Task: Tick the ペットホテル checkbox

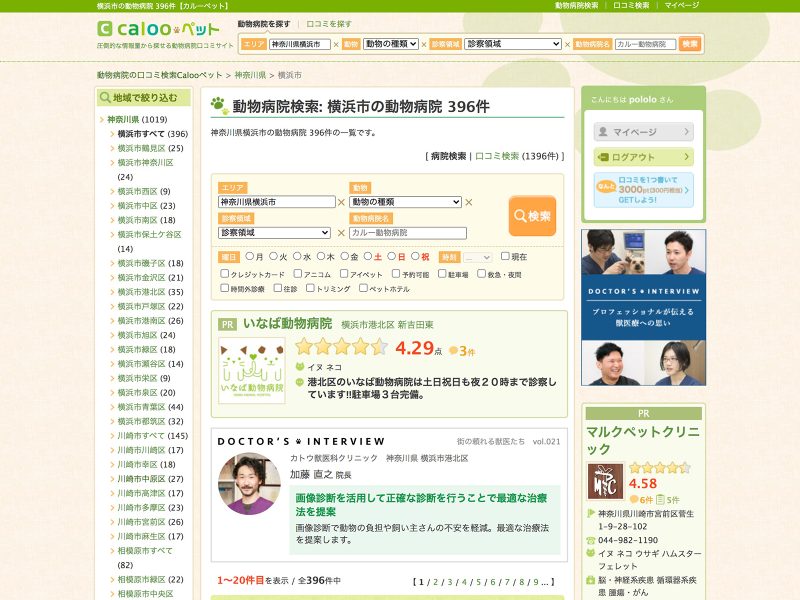Action: click(x=363, y=288)
